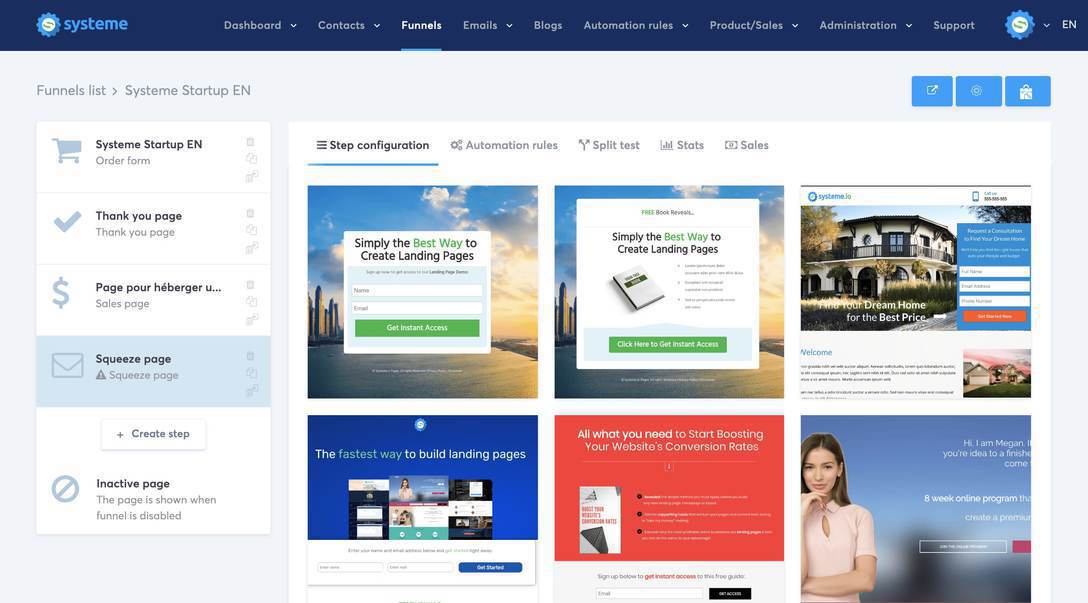Switch to the Stats tab

[682, 145]
